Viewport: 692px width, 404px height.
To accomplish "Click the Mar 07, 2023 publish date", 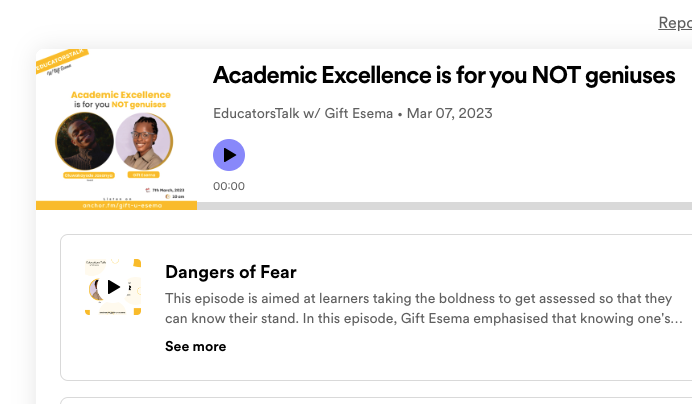I will click(449, 113).
